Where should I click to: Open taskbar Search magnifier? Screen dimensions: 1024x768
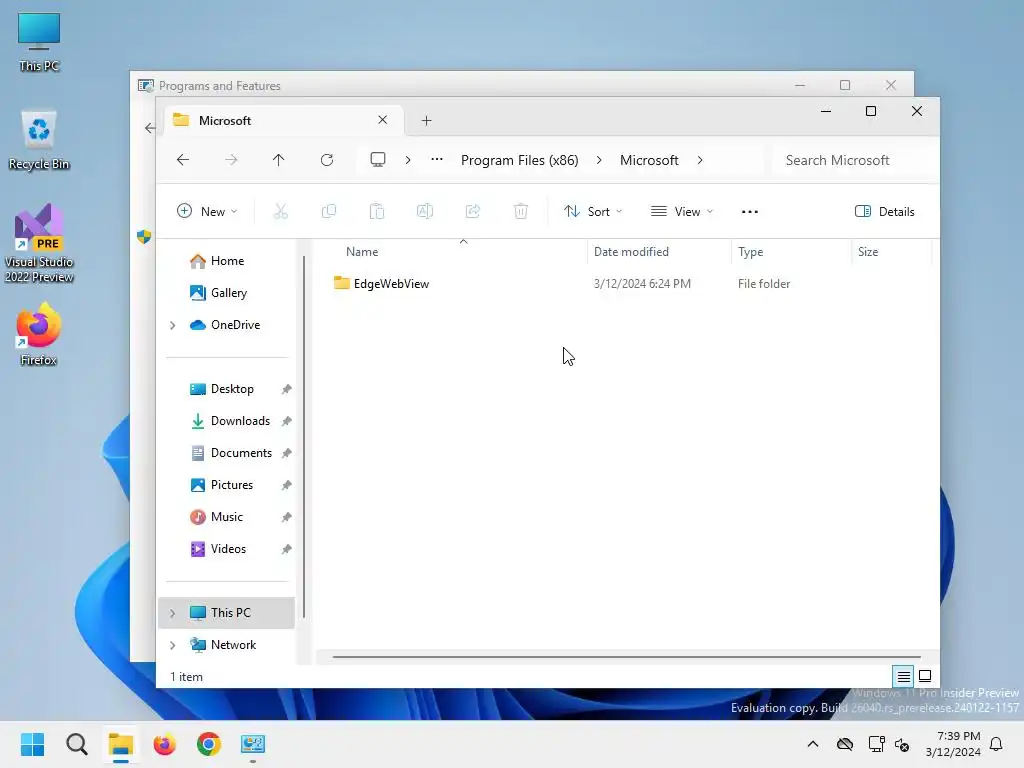(x=76, y=744)
